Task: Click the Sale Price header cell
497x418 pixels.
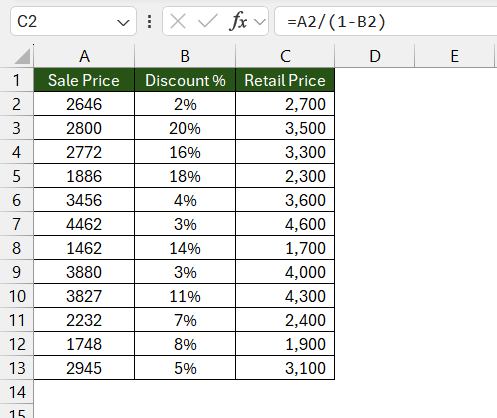Action: coord(84,80)
